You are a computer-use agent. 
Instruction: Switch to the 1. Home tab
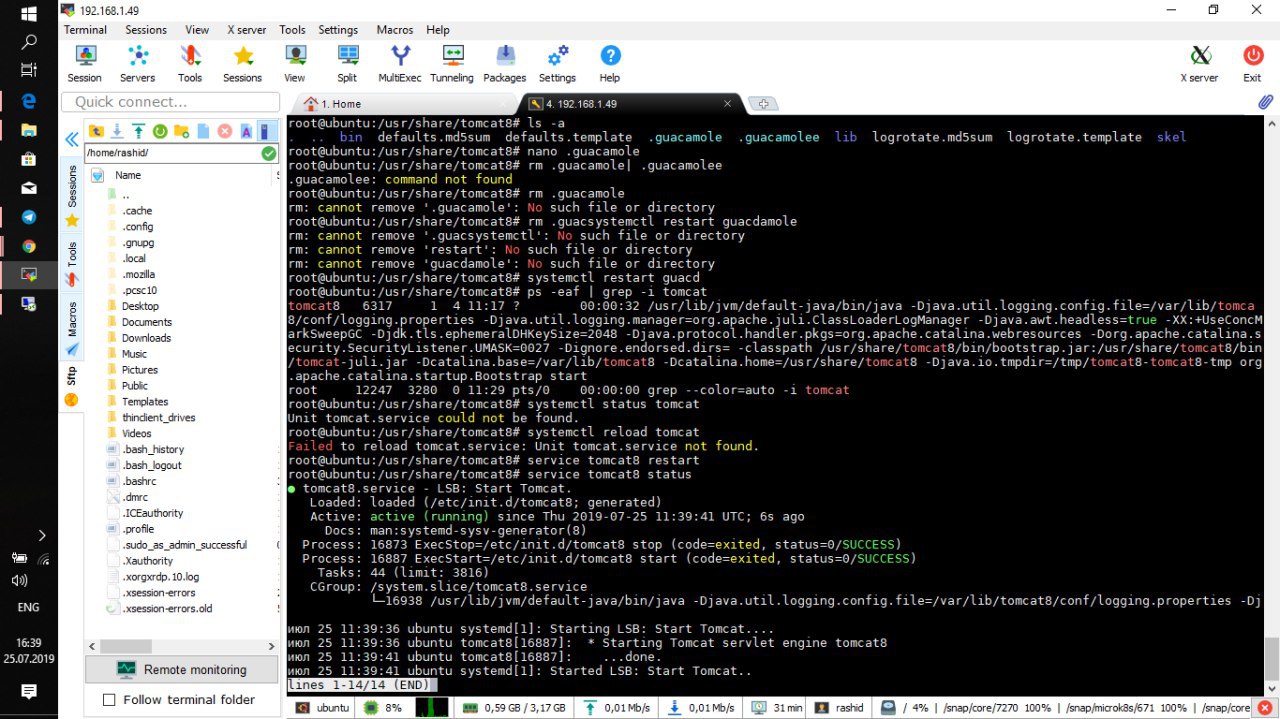pos(405,103)
